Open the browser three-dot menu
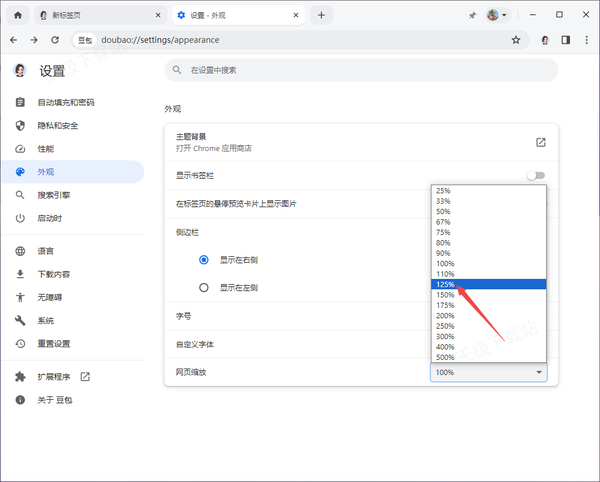This screenshot has height=482, width=600. (585, 40)
